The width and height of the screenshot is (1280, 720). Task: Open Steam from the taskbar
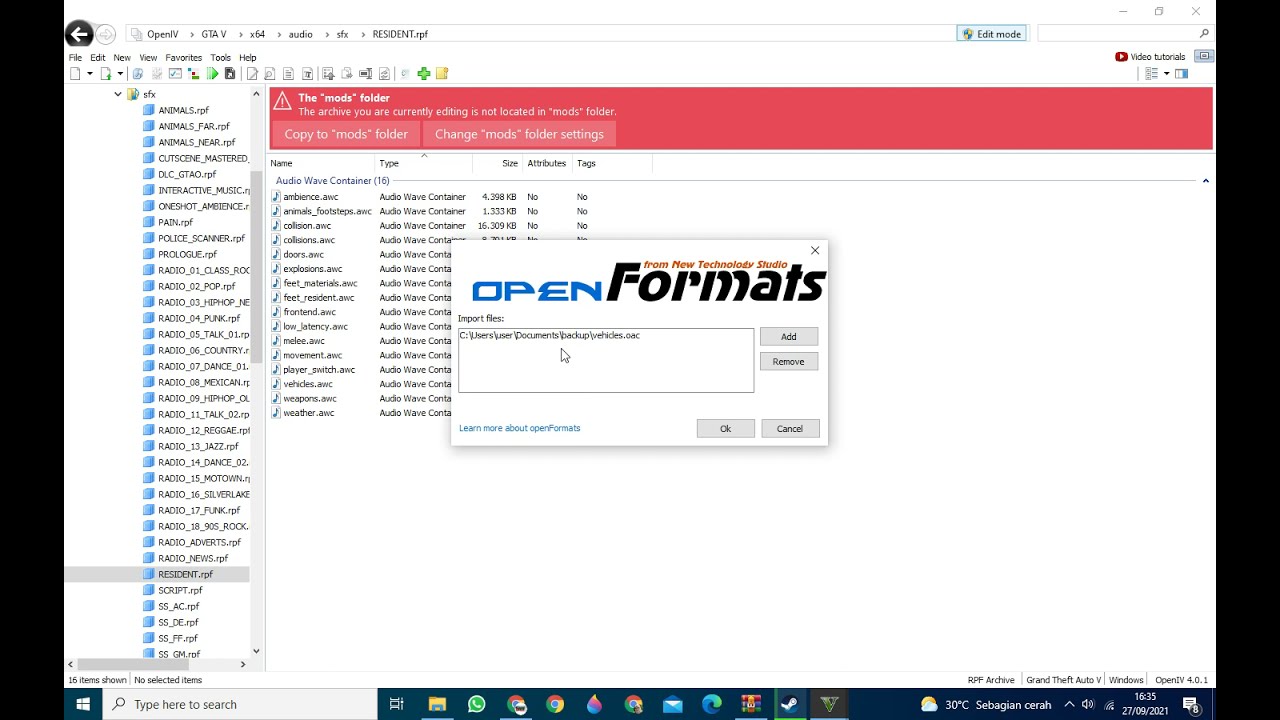tap(789, 704)
